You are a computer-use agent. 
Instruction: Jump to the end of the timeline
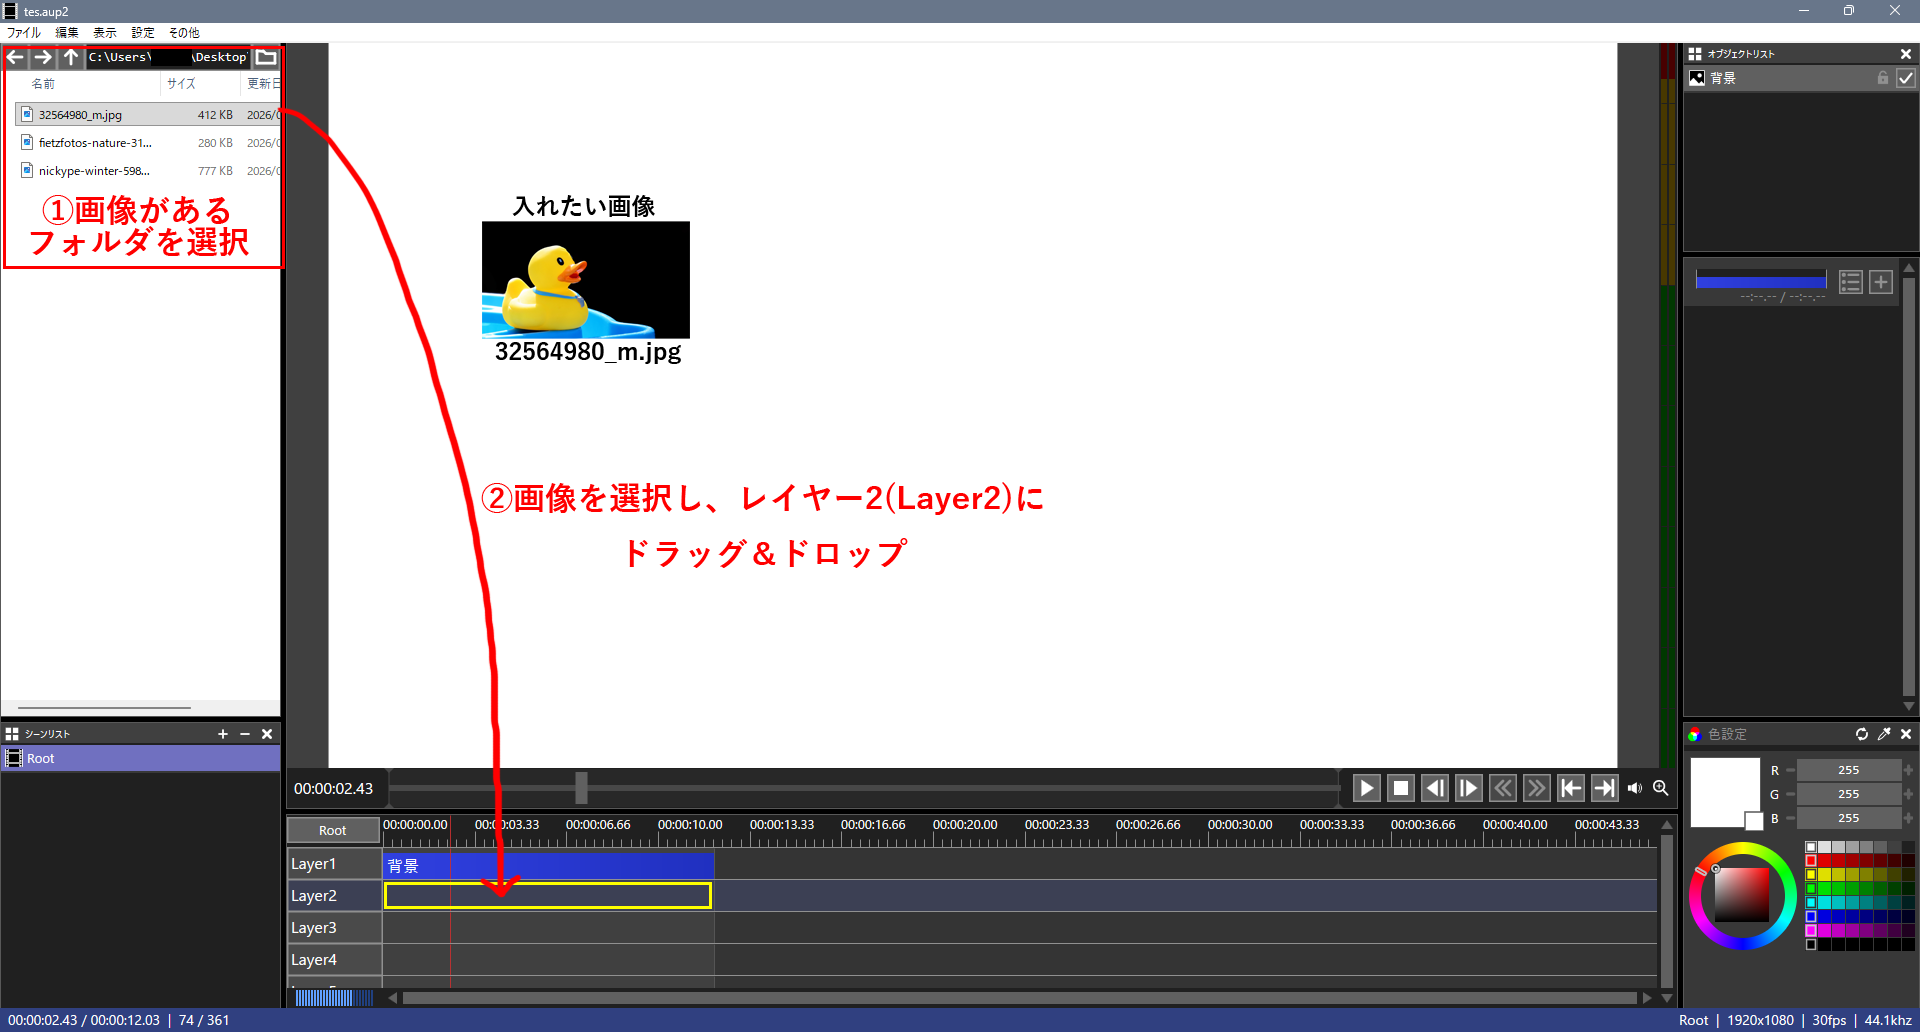point(1604,788)
